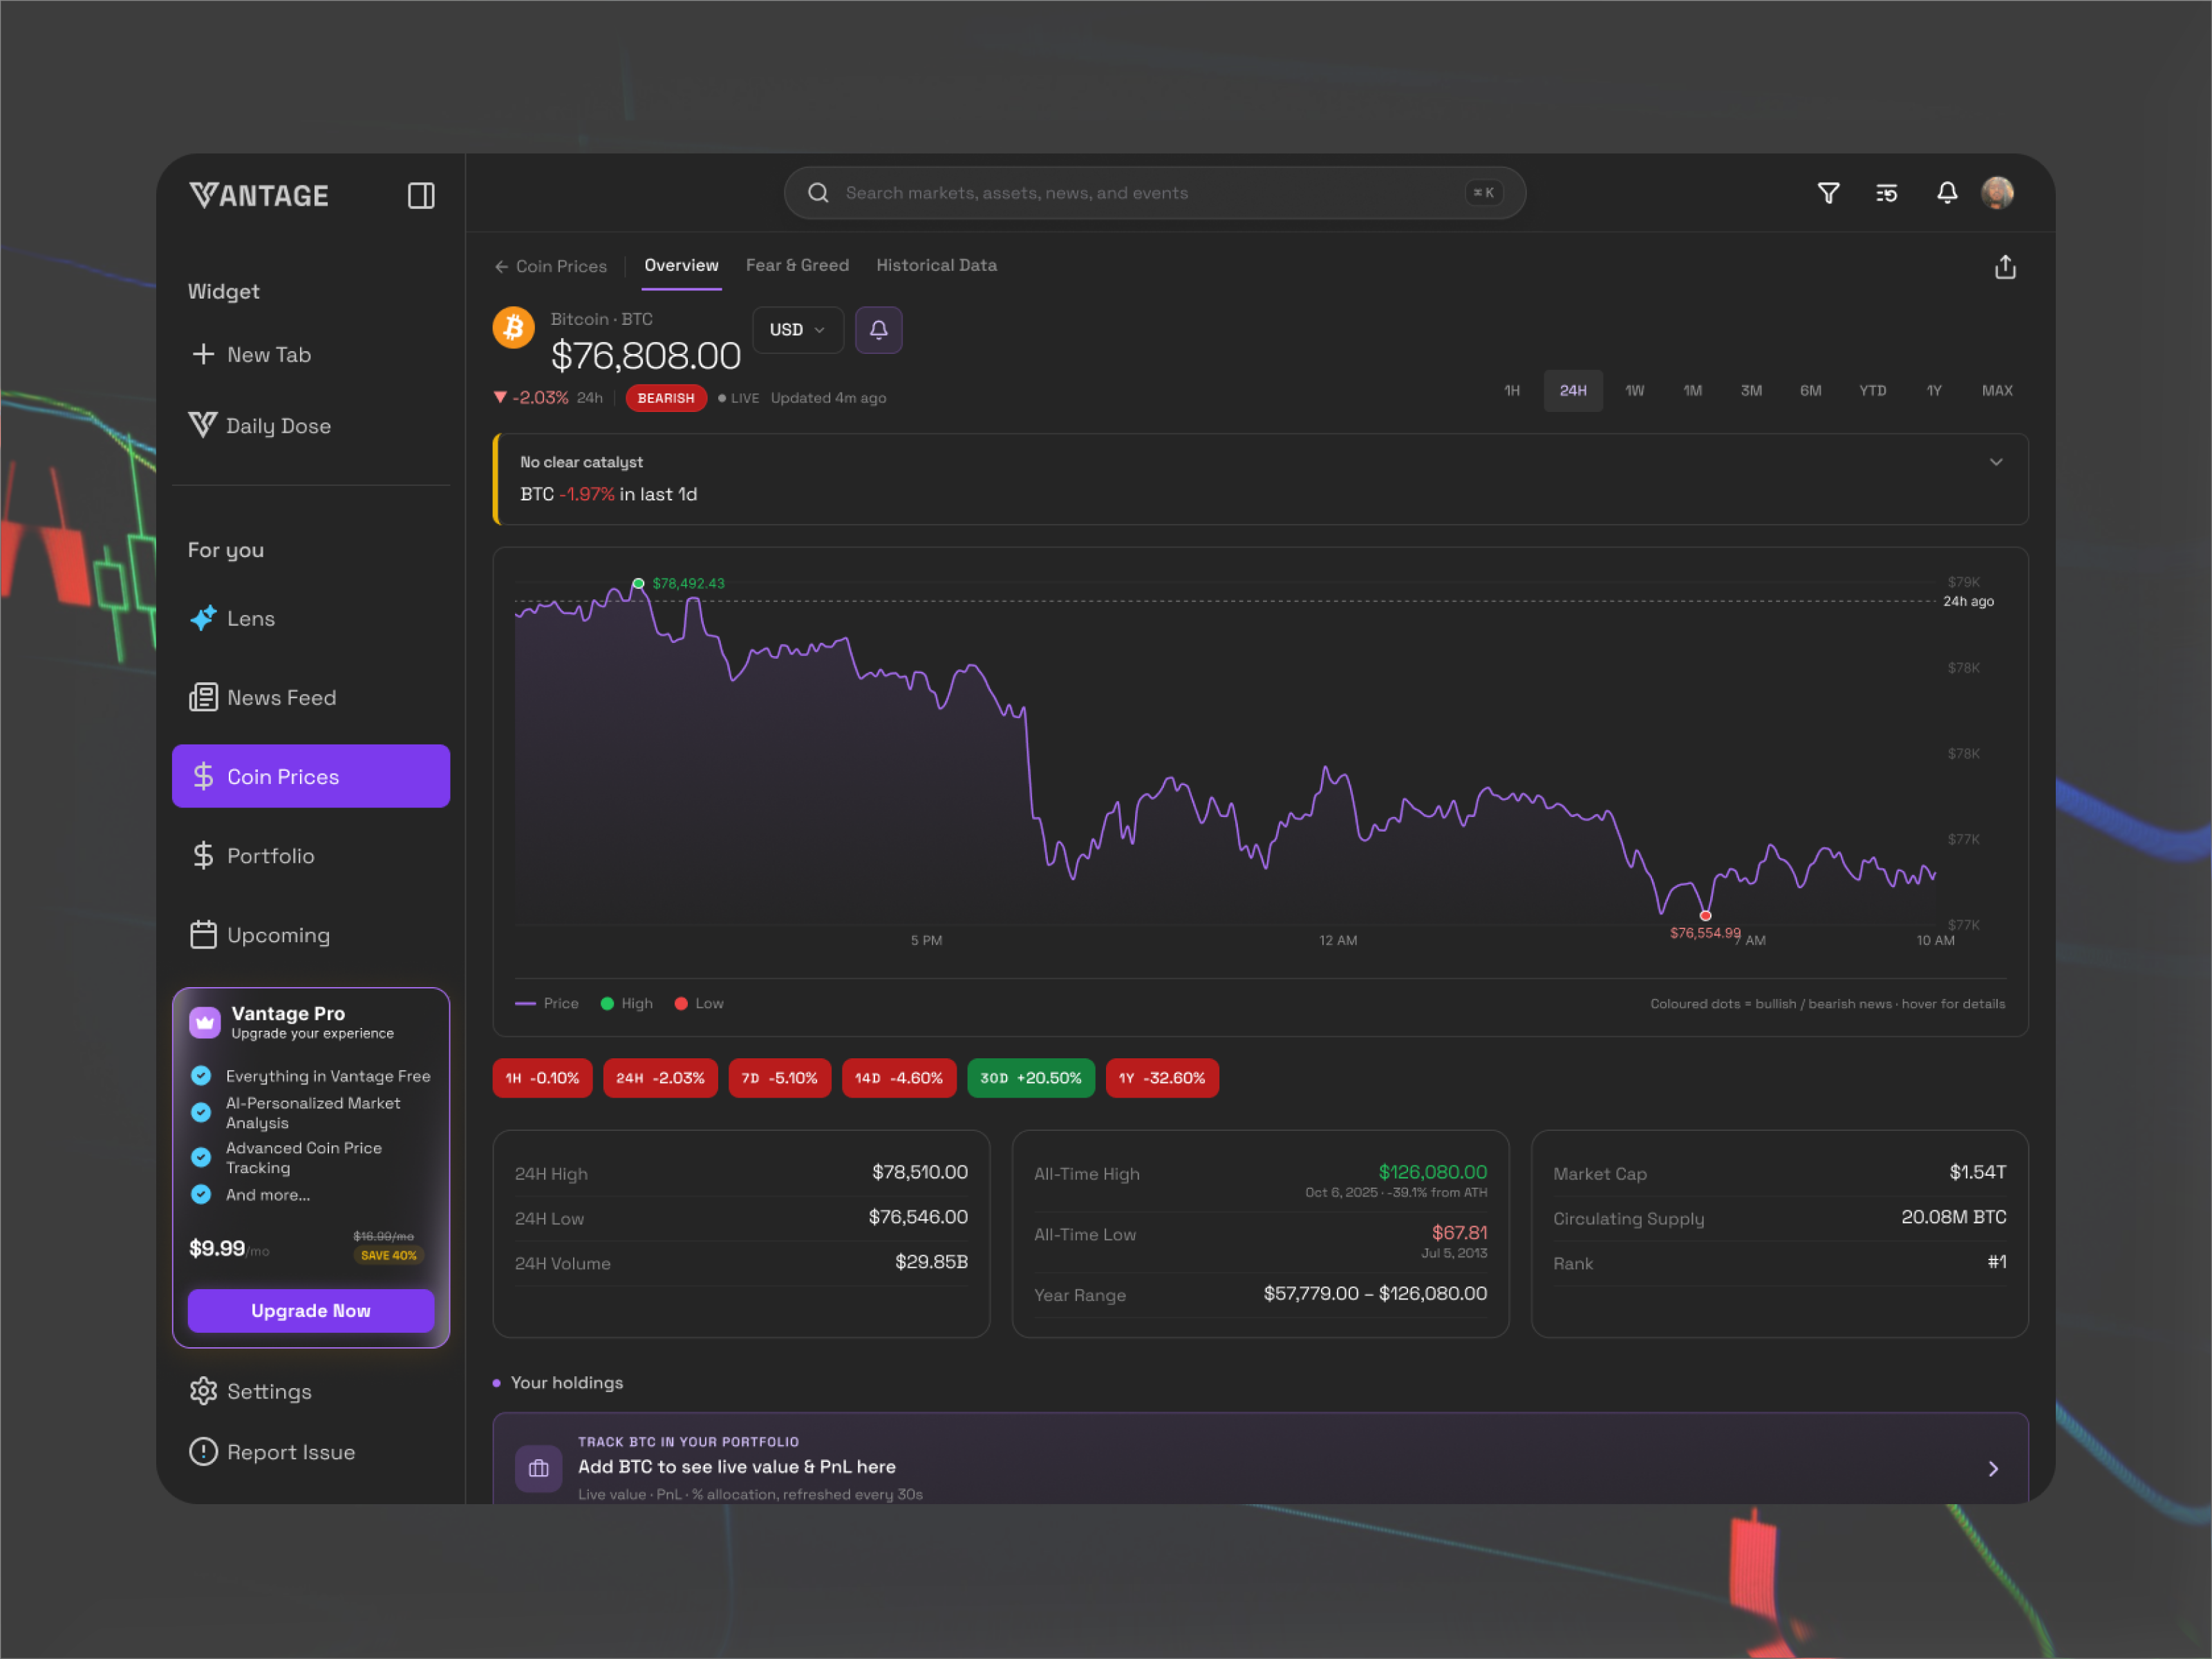
Task: Select the 24H chart range
Action: [x=1573, y=391]
